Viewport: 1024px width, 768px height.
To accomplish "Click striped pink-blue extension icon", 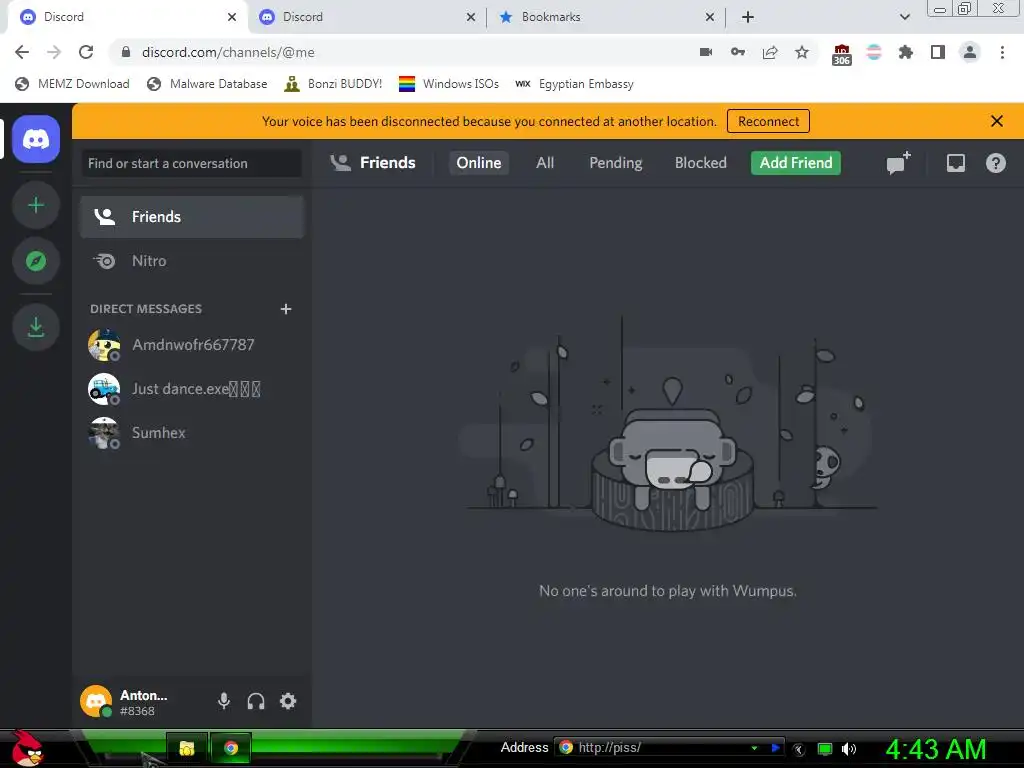I will click(874, 52).
